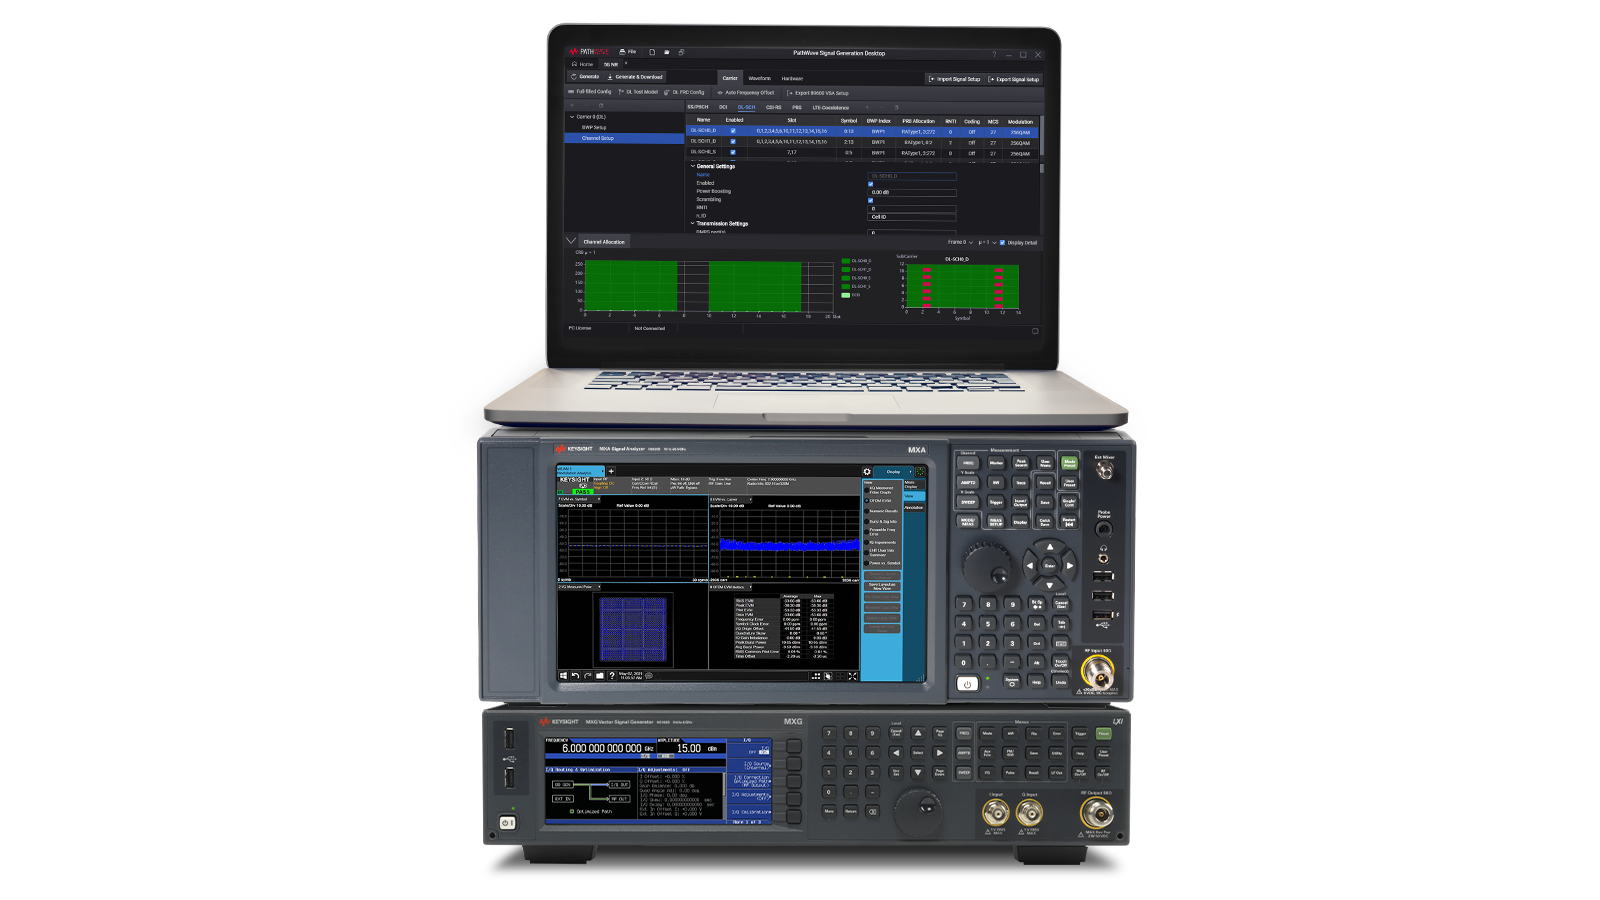The height and width of the screenshot is (900, 1600).
Task: Toggle Enabled checkbox for DL-SCH0_D row
Action: (x=733, y=131)
